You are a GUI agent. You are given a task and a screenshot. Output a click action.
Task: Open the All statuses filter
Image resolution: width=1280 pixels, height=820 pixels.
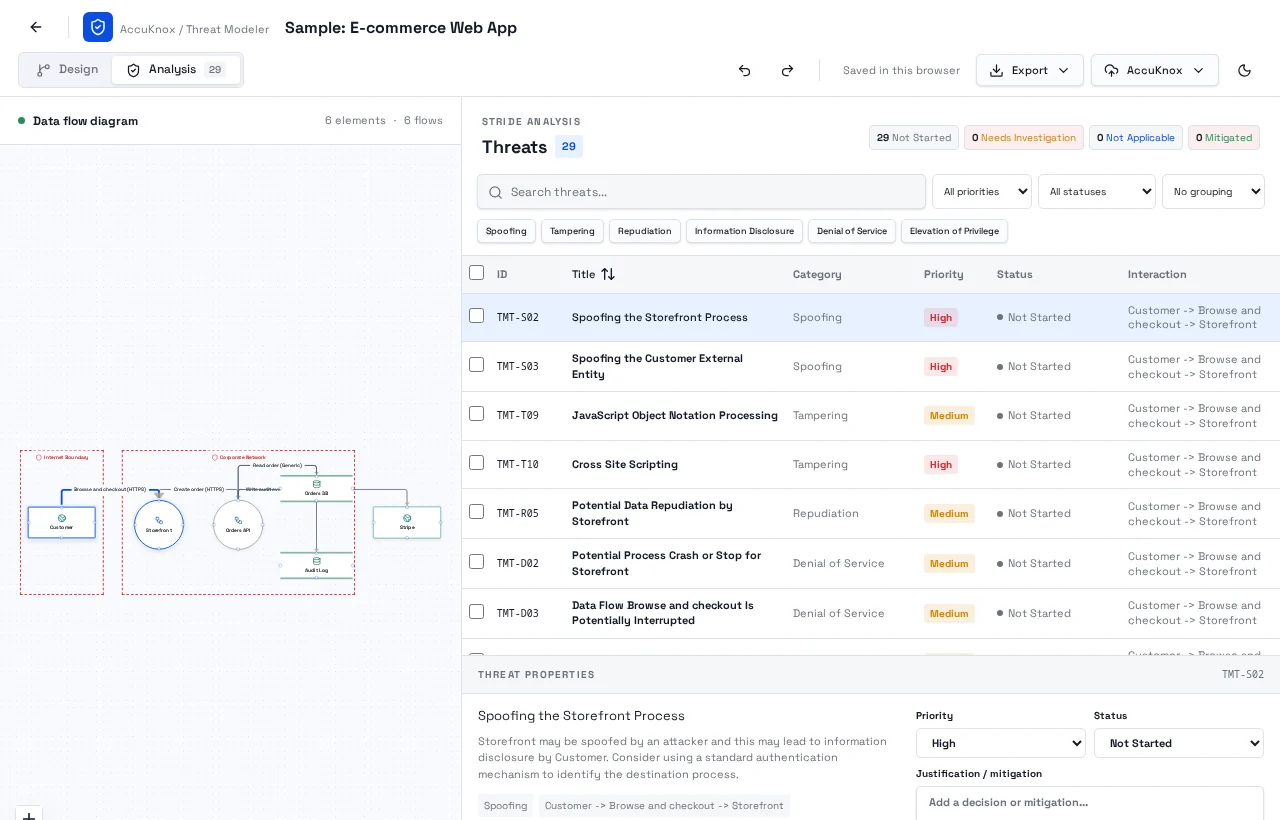(x=1097, y=191)
